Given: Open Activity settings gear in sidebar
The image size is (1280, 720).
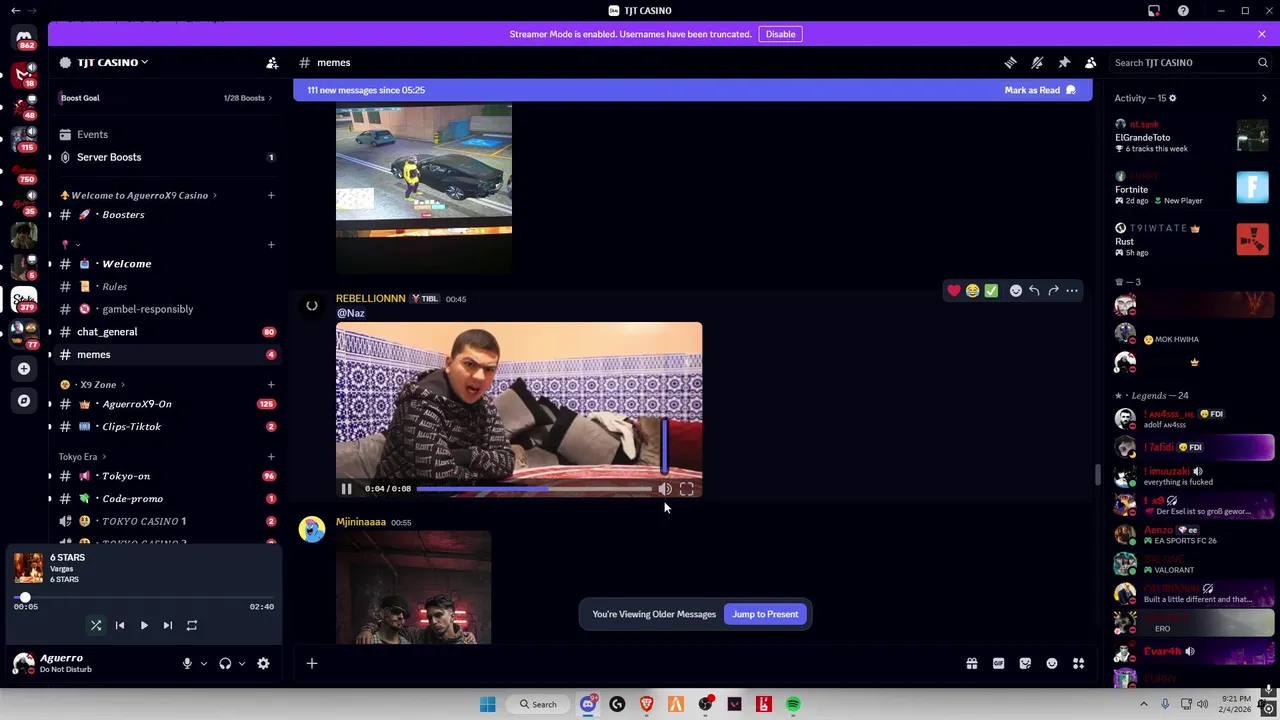Looking at the screenshot, I should [1172, 98].
